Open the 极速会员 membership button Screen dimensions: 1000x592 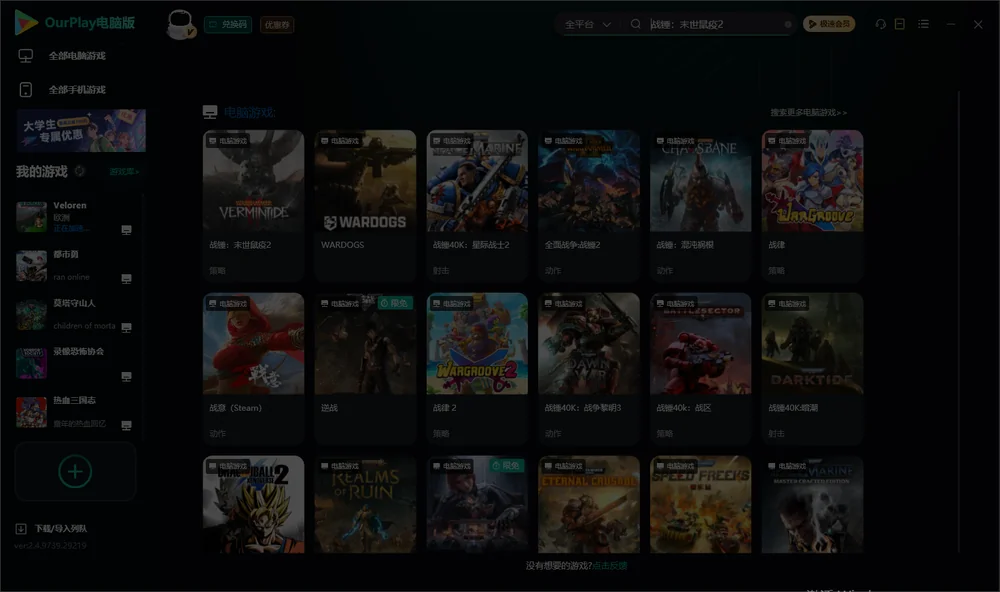click(x=829, y=24)
